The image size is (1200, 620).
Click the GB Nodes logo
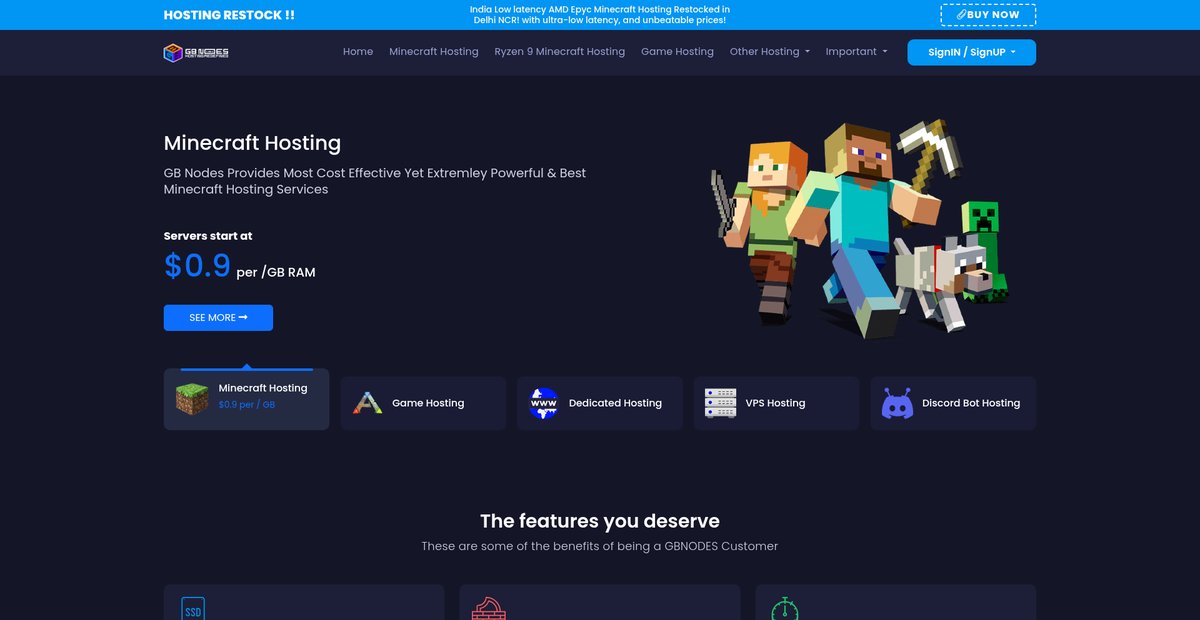[x=196, y=52]
